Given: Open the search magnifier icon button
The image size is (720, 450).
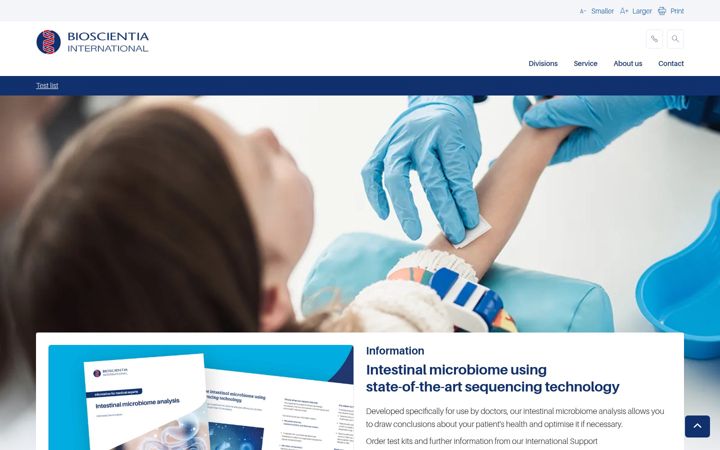Looking at the screenshot, I should click(x=675, y=39).
